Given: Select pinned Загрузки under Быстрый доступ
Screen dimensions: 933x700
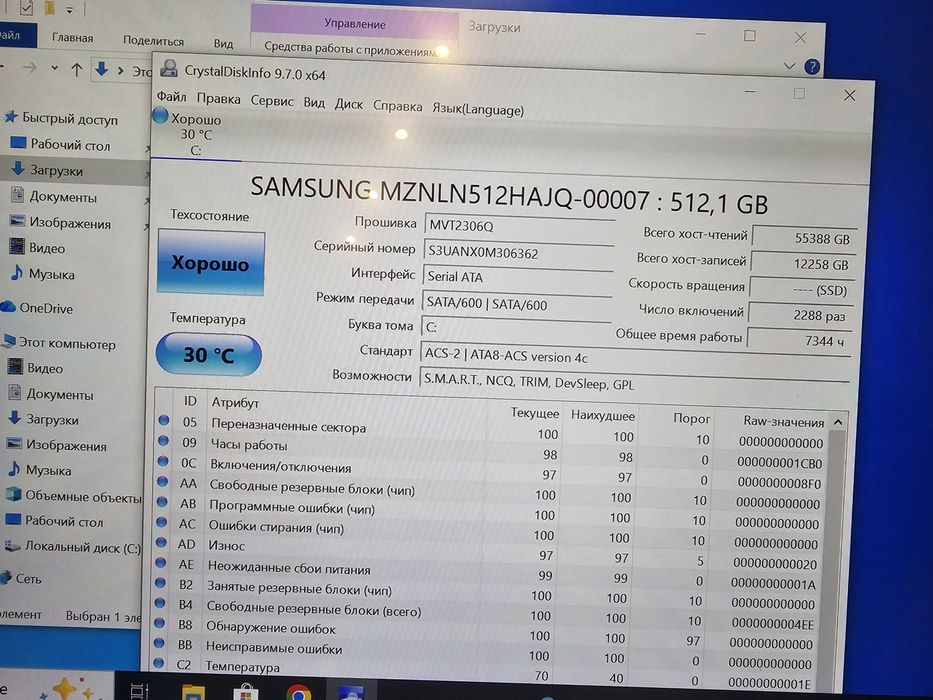Looking at the screenshot, I should (56, 171).
